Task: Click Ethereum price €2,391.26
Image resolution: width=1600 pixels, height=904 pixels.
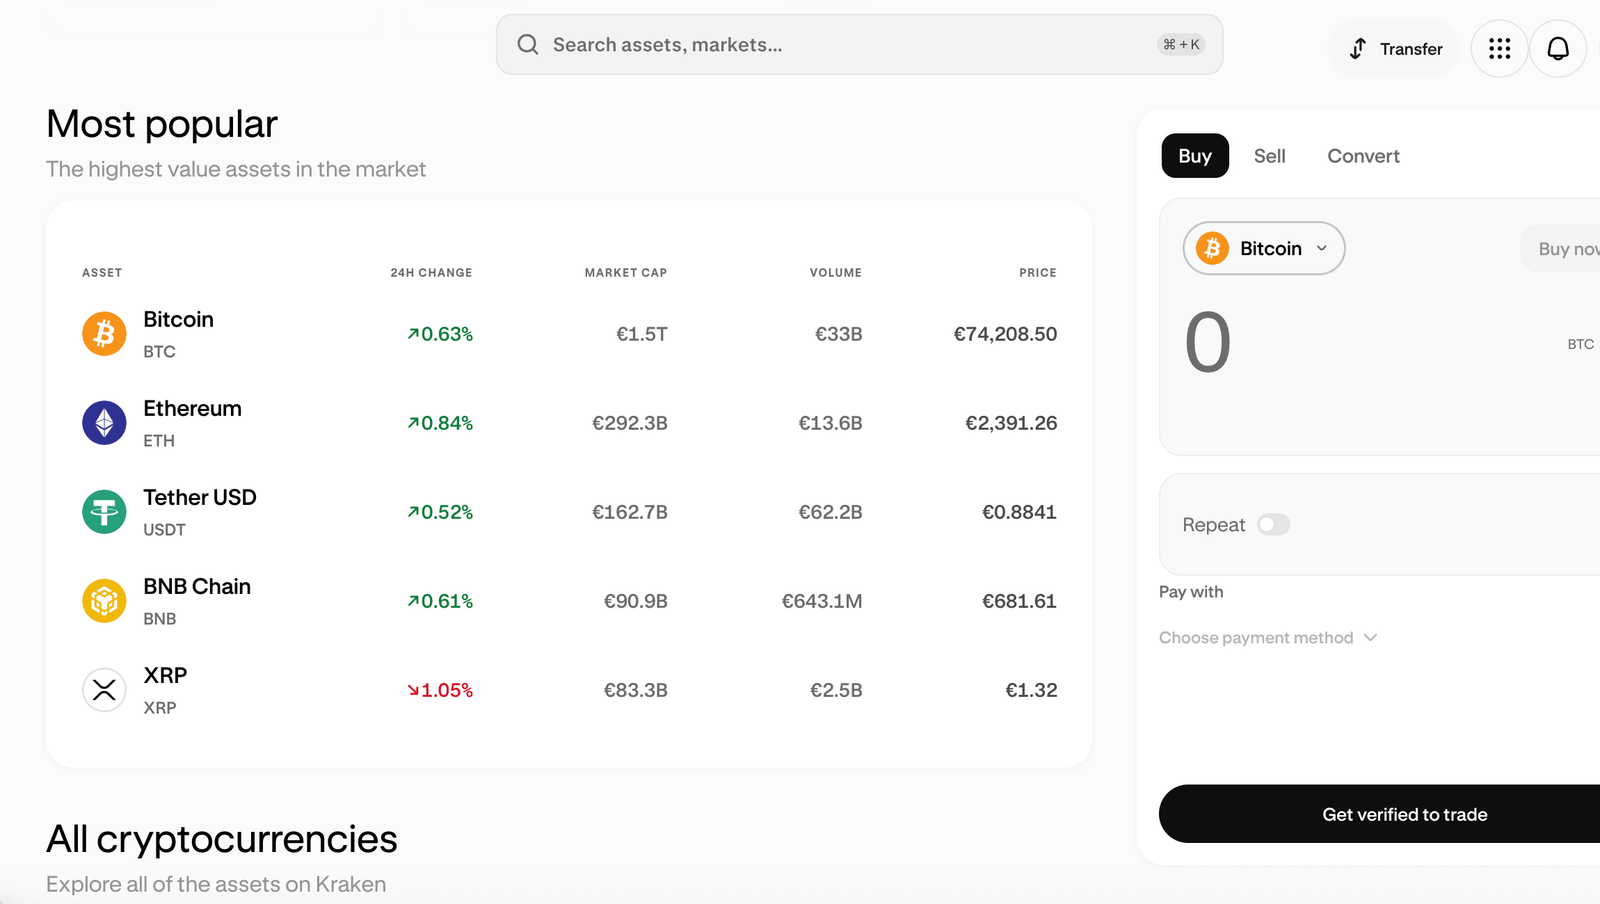Action: point(1011,423)
